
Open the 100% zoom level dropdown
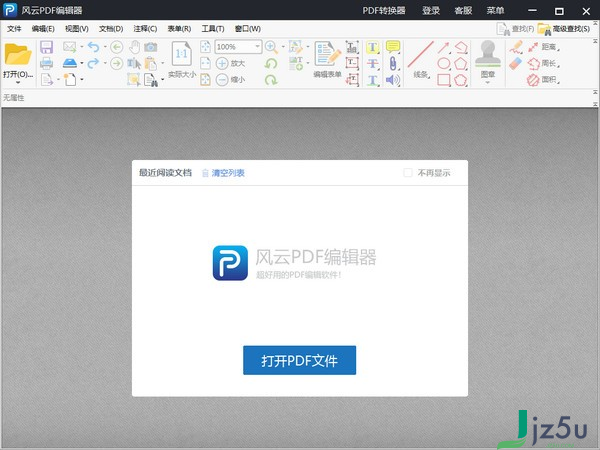257,47
